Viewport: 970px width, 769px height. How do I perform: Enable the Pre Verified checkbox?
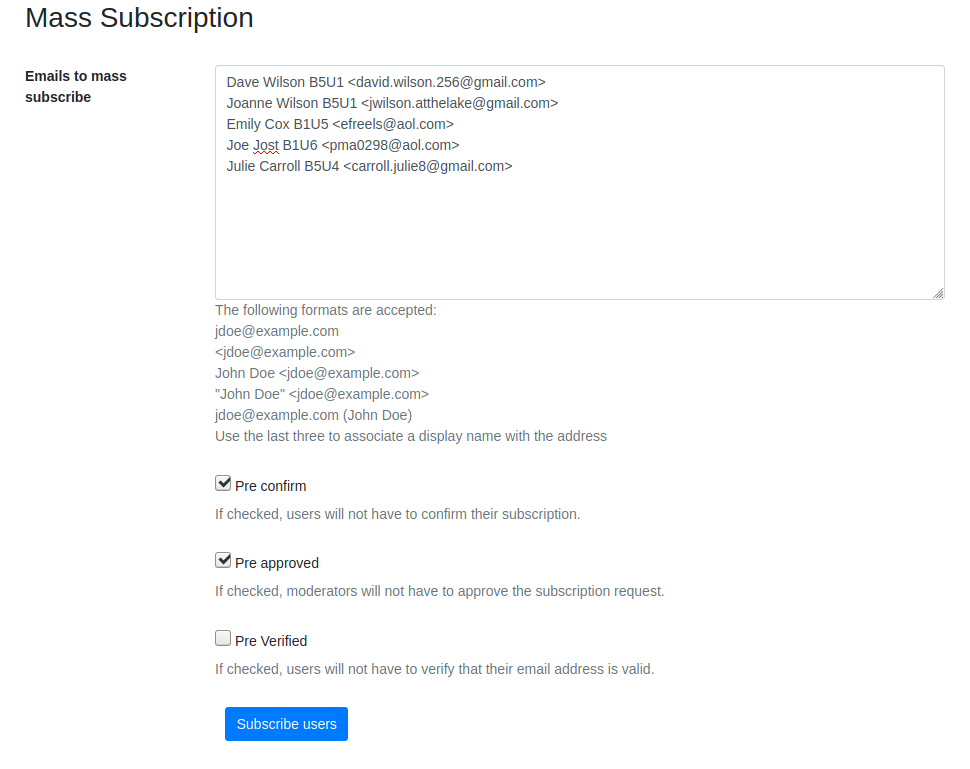coord(223,639)
